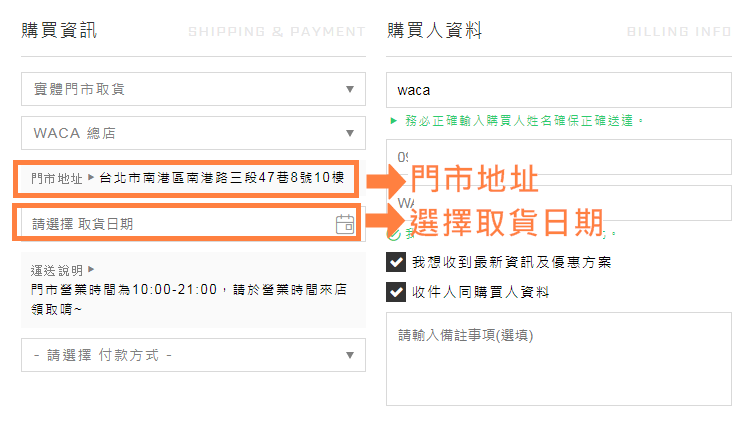Viewport: 750px width, 422px height.
Task: Toggle 我想收到最新資訊及優惠方案 checkbox
Action: pyautogui.click(x=396, y=262)
